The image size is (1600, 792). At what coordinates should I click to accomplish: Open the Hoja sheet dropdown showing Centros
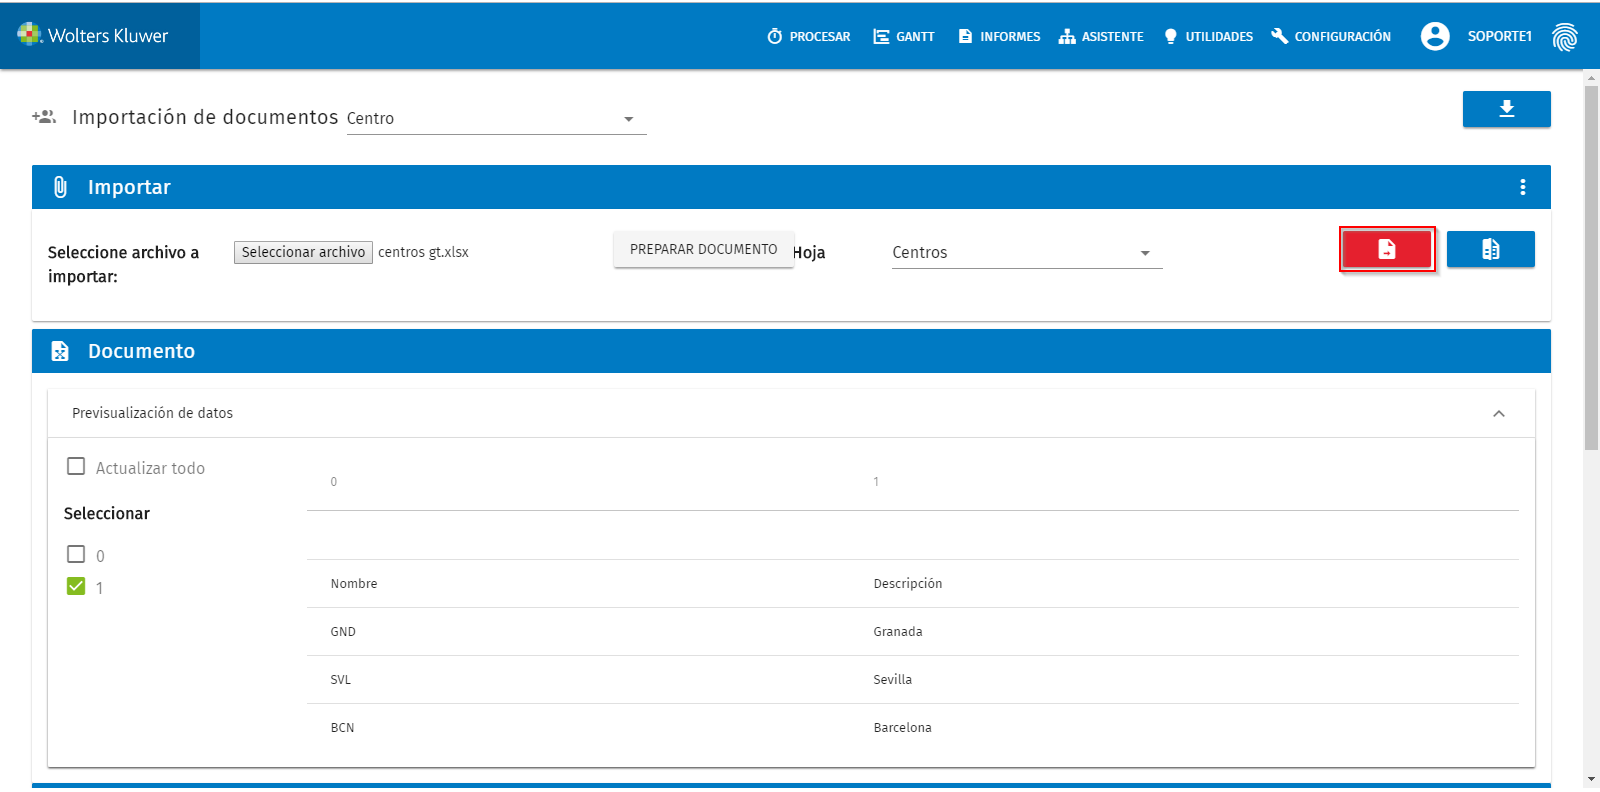click(x=1027, y=253)
